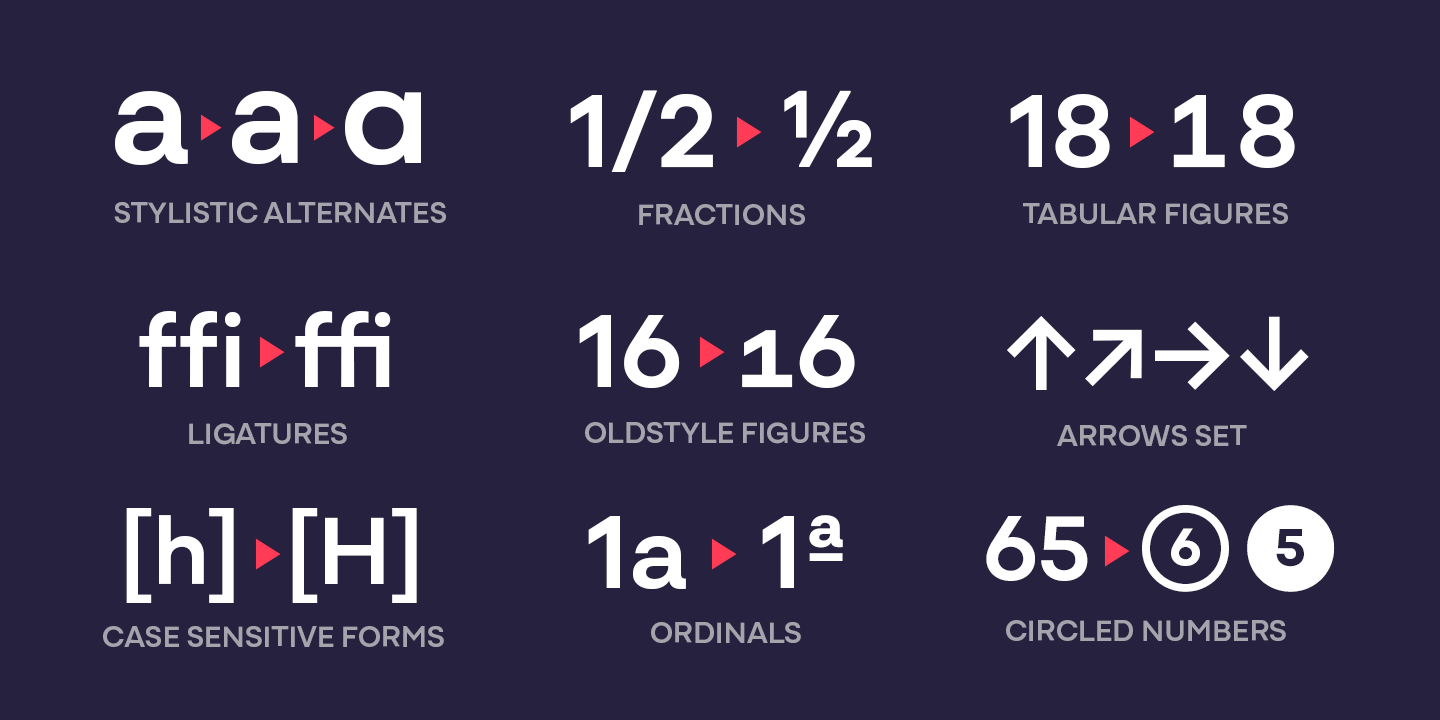The image size is (1440, 720).
Task: Click the Case Sensitive Forms label
Action: click(273, 637)
